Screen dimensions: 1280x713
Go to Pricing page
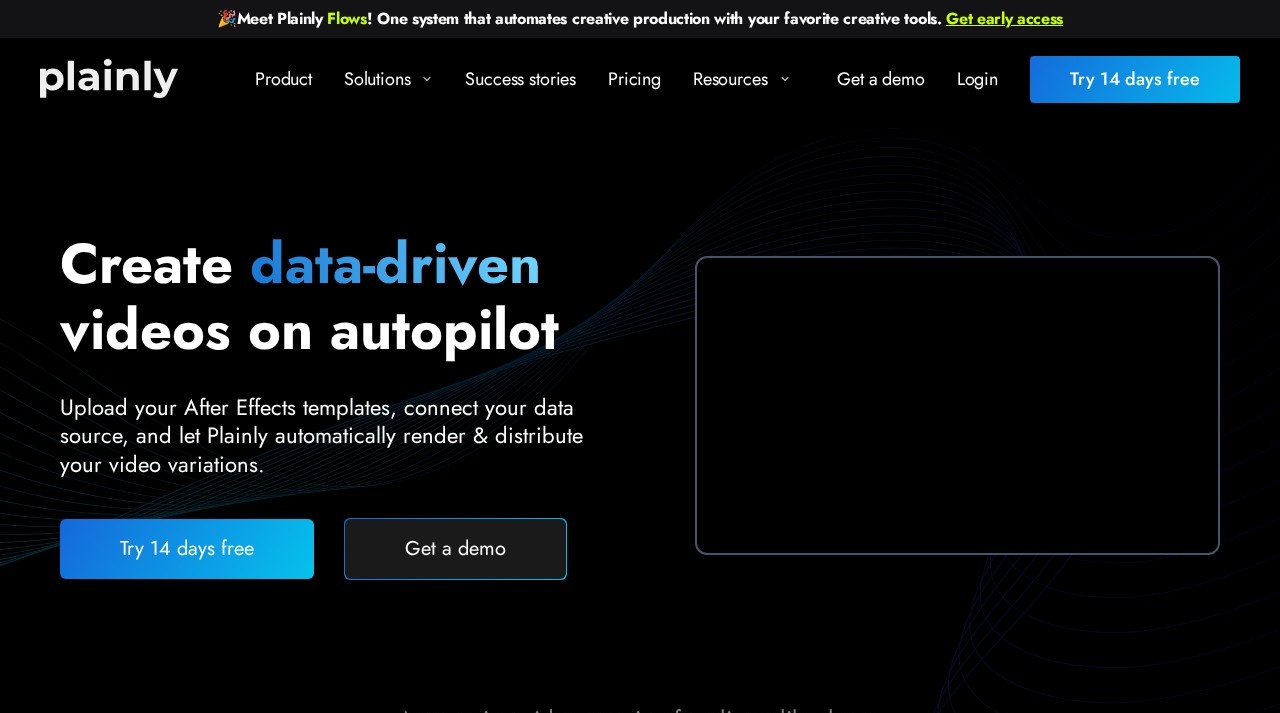tap(634, 79)
